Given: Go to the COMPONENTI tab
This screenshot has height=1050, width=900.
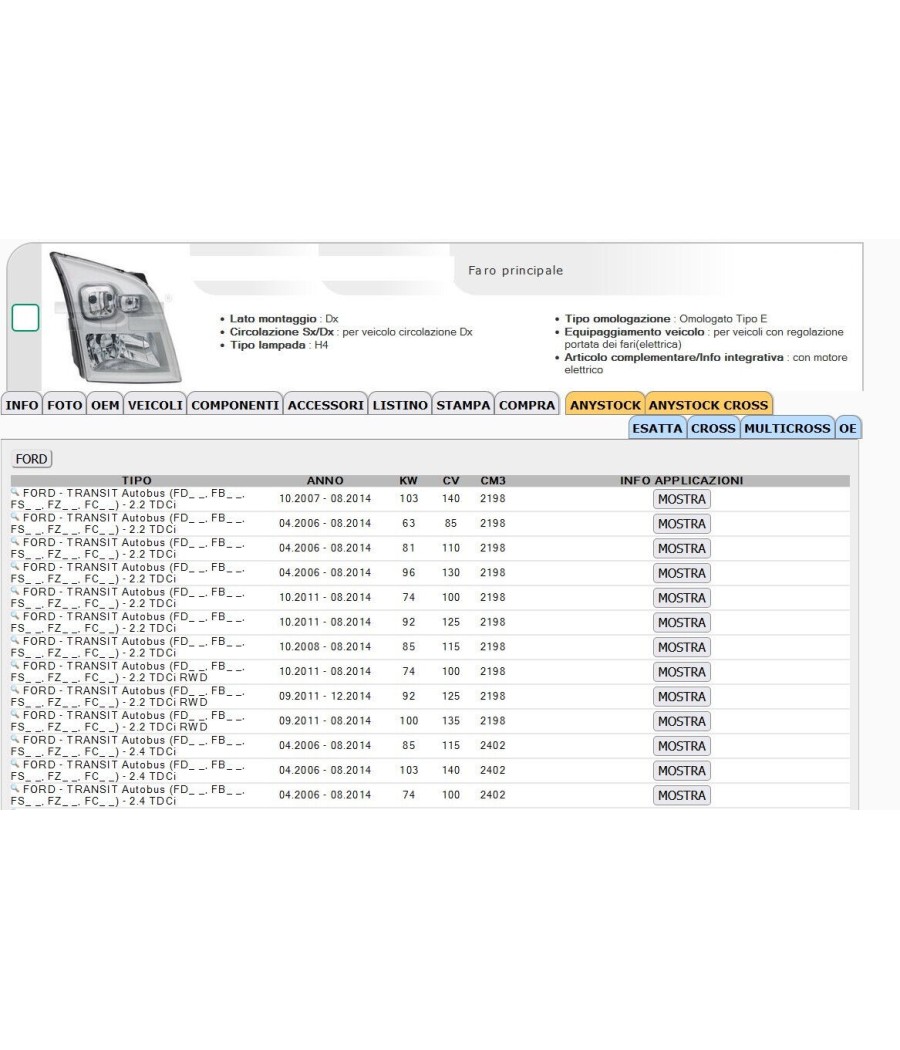Looking at the screenshot, I should pos(235,404).
